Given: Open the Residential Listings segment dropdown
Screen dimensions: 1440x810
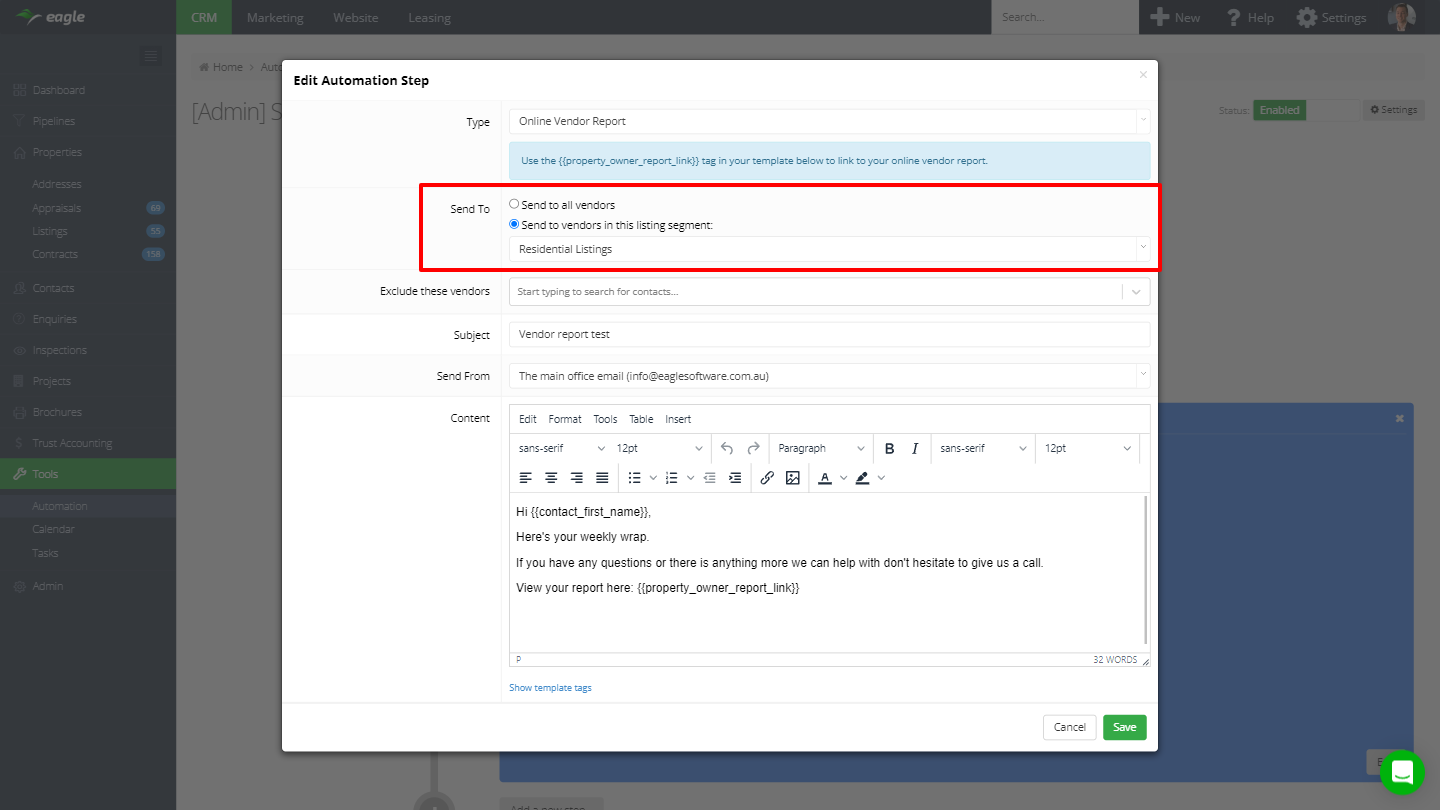Looking at the screenshot, I should click(x=829, y=249).
